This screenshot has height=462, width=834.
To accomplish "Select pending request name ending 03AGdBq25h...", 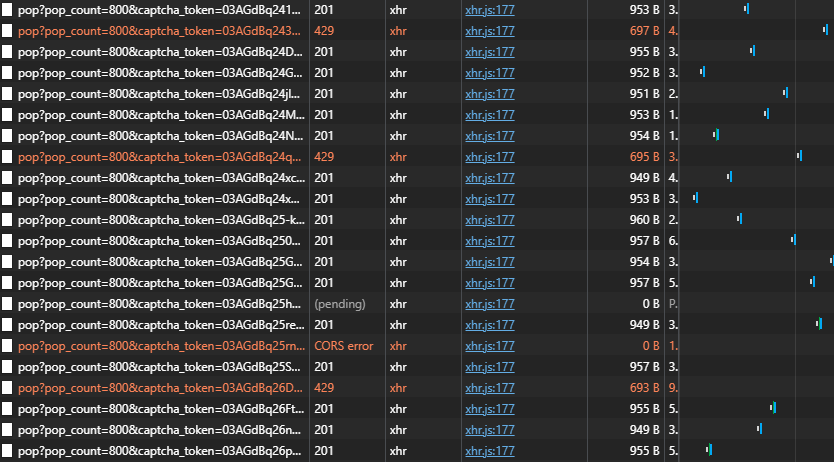I will pyautogui.click(x=159, y=304).
